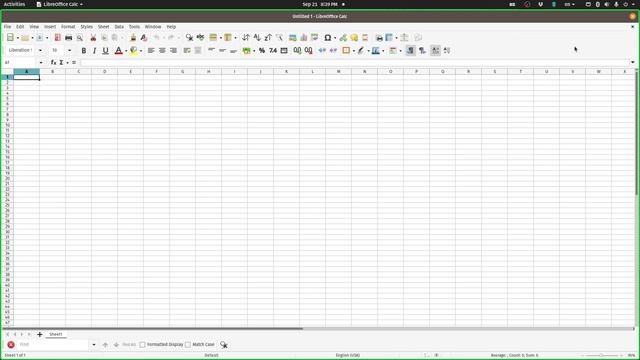Click the Sort icon
Image resolution: width=640 pixels, height=360 pixels.
tap(245, 38)
